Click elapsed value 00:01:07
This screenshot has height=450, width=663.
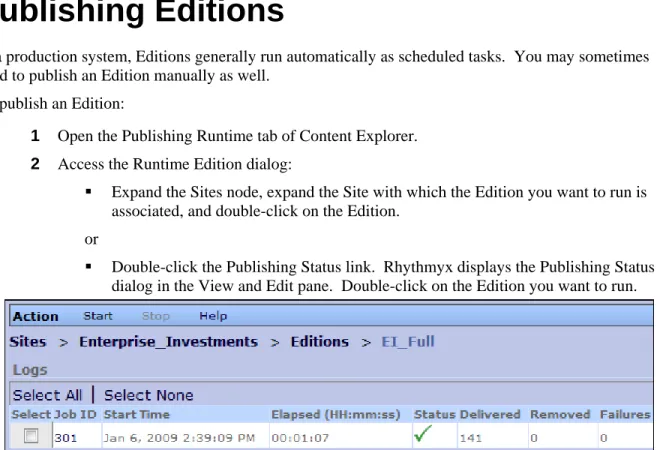300,438
